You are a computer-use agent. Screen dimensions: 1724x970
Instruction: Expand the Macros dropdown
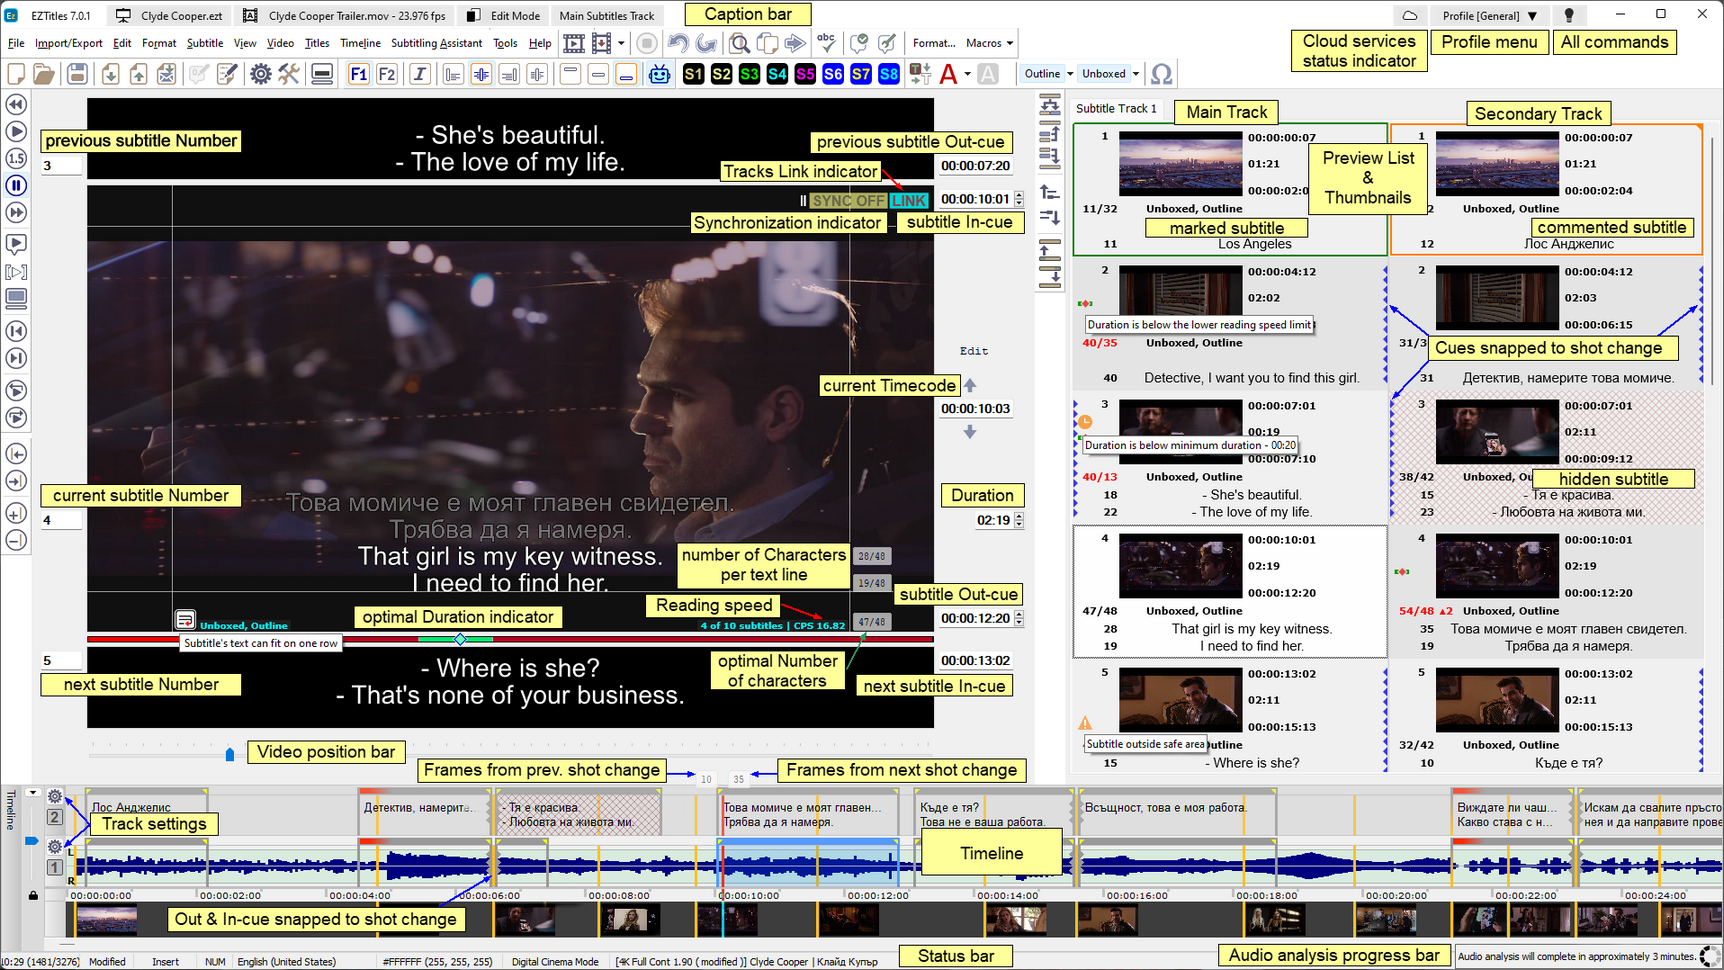click(x=988, y=43)
